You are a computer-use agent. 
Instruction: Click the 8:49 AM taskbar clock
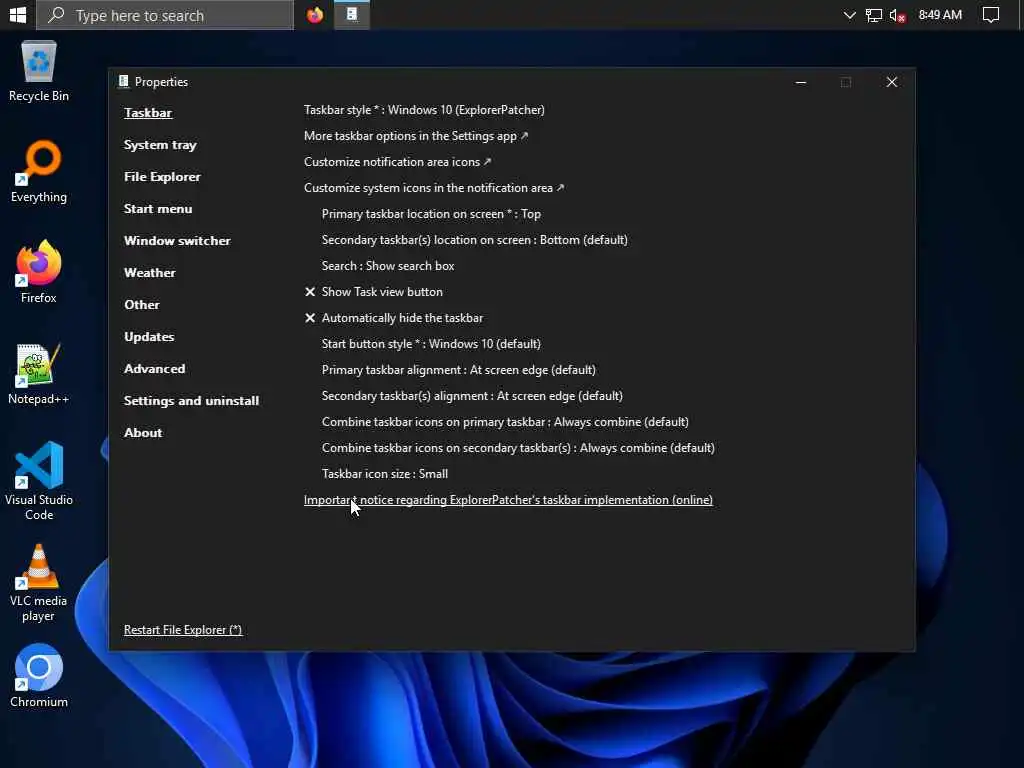(940, 14)
